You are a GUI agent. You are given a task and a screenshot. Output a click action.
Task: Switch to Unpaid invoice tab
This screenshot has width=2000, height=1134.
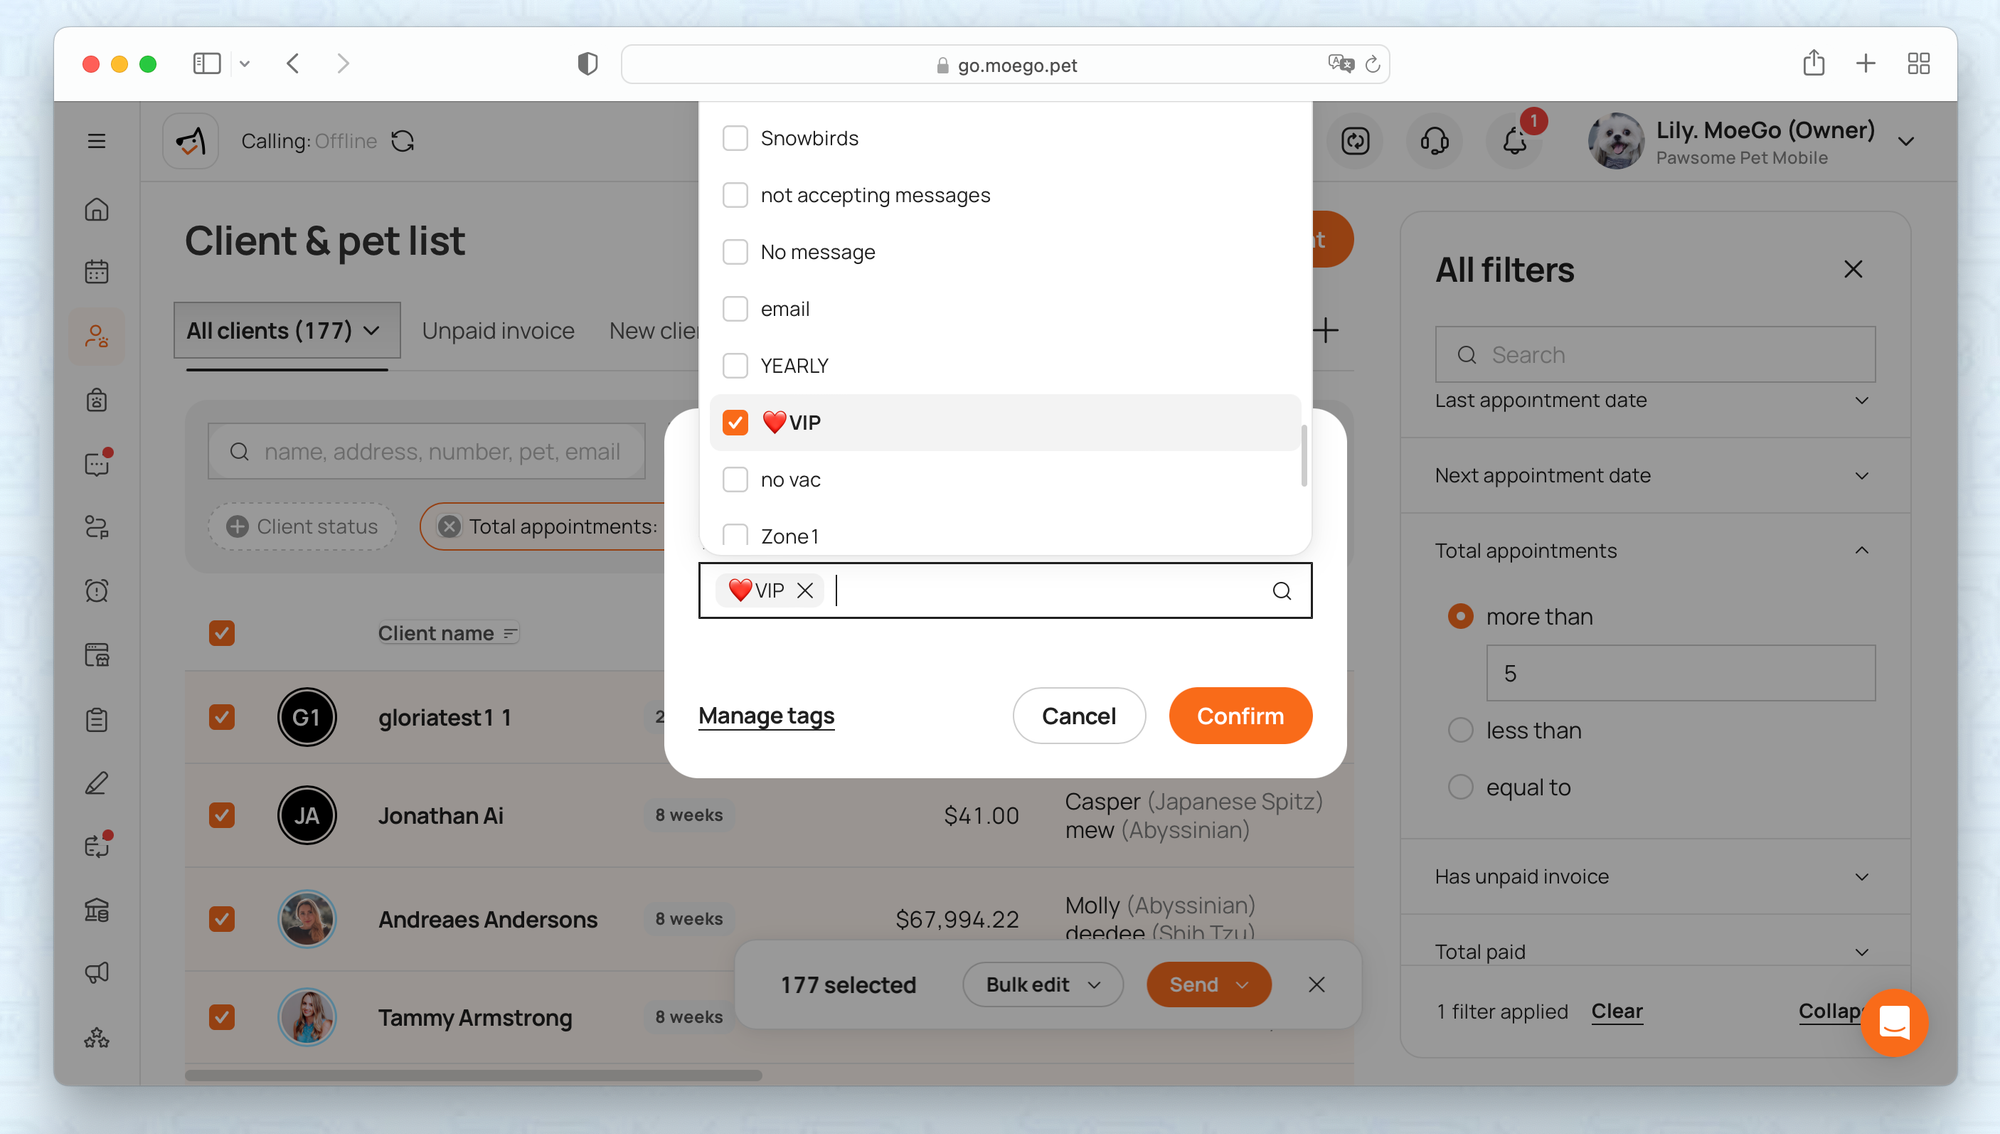pyautogui.click(x=498, y=331)
